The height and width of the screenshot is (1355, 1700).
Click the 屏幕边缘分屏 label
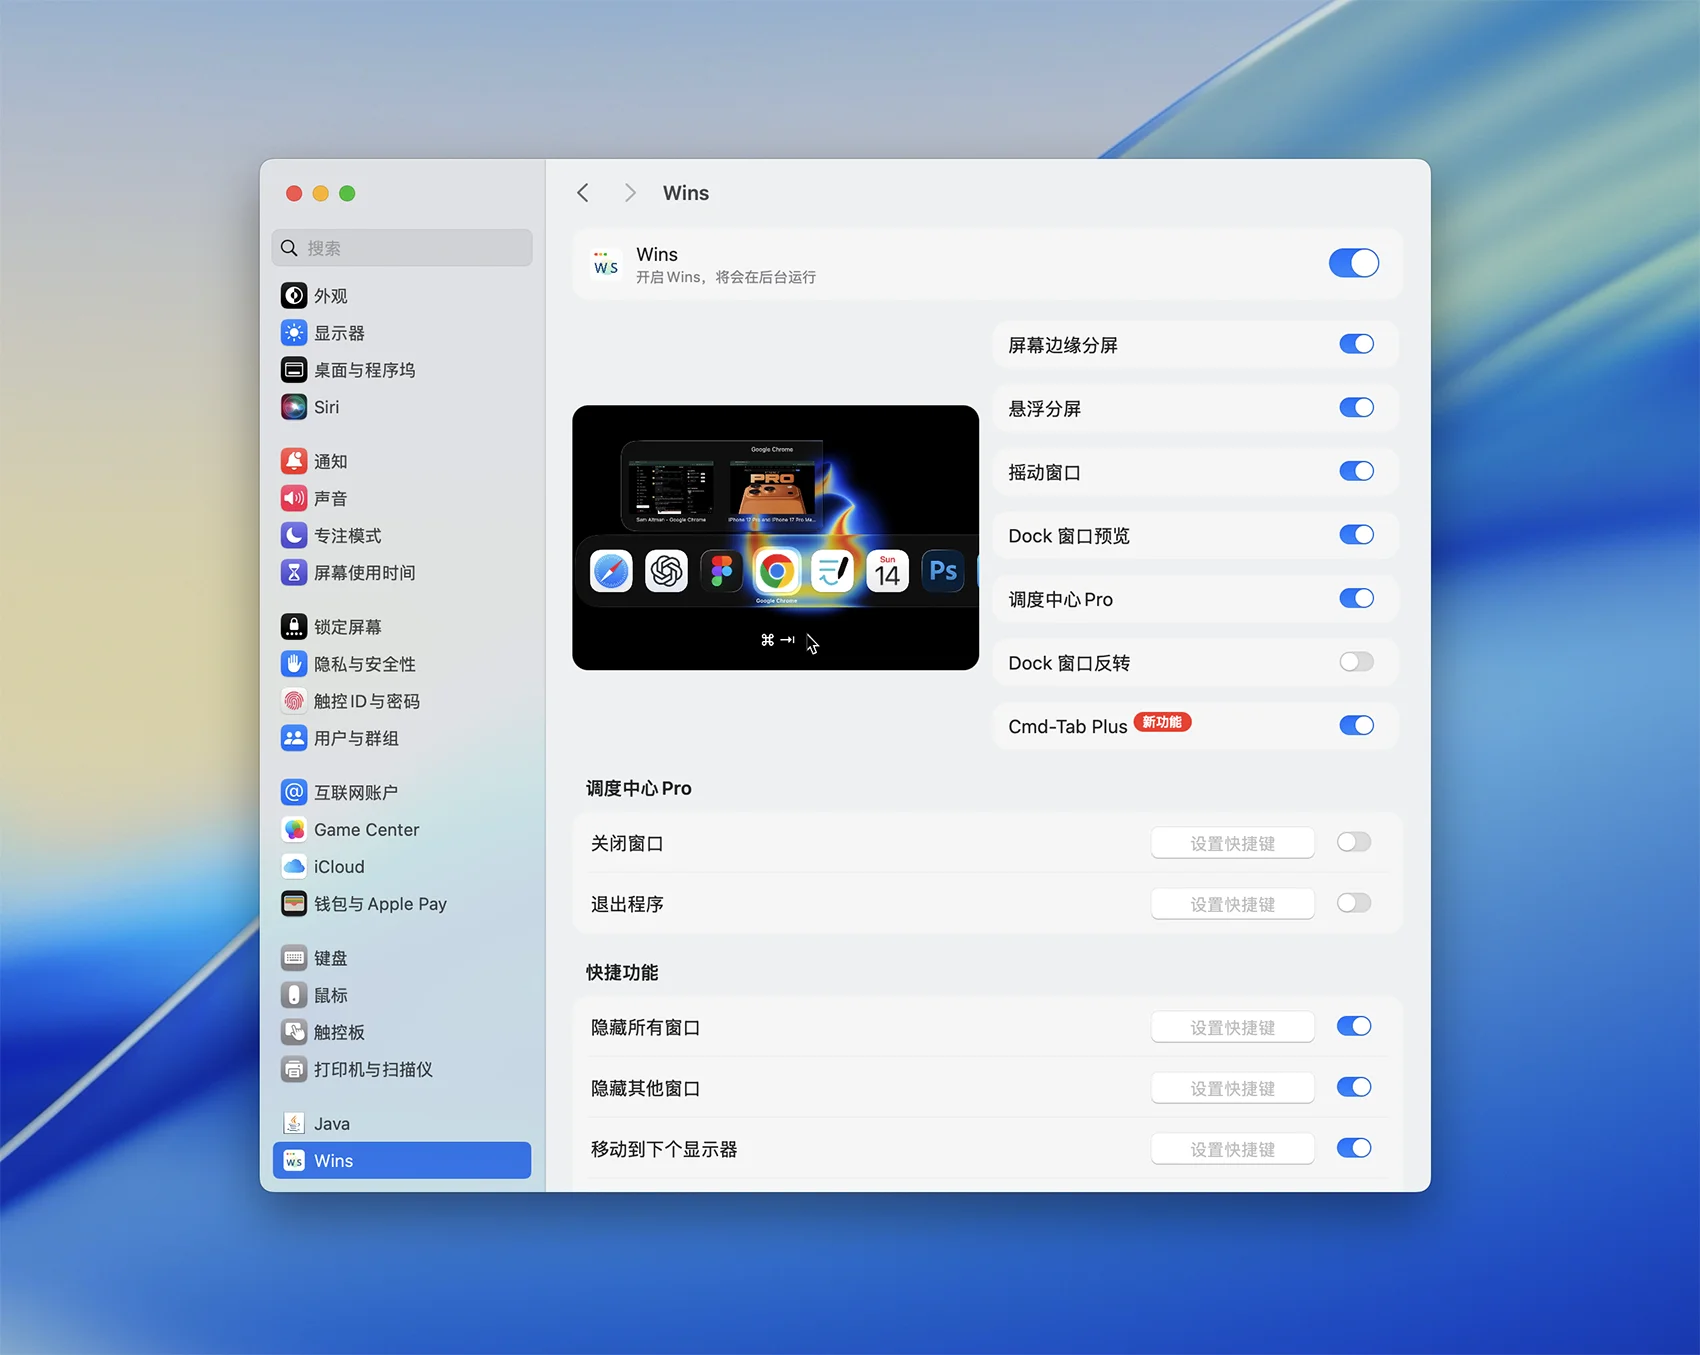[1063, 345]
